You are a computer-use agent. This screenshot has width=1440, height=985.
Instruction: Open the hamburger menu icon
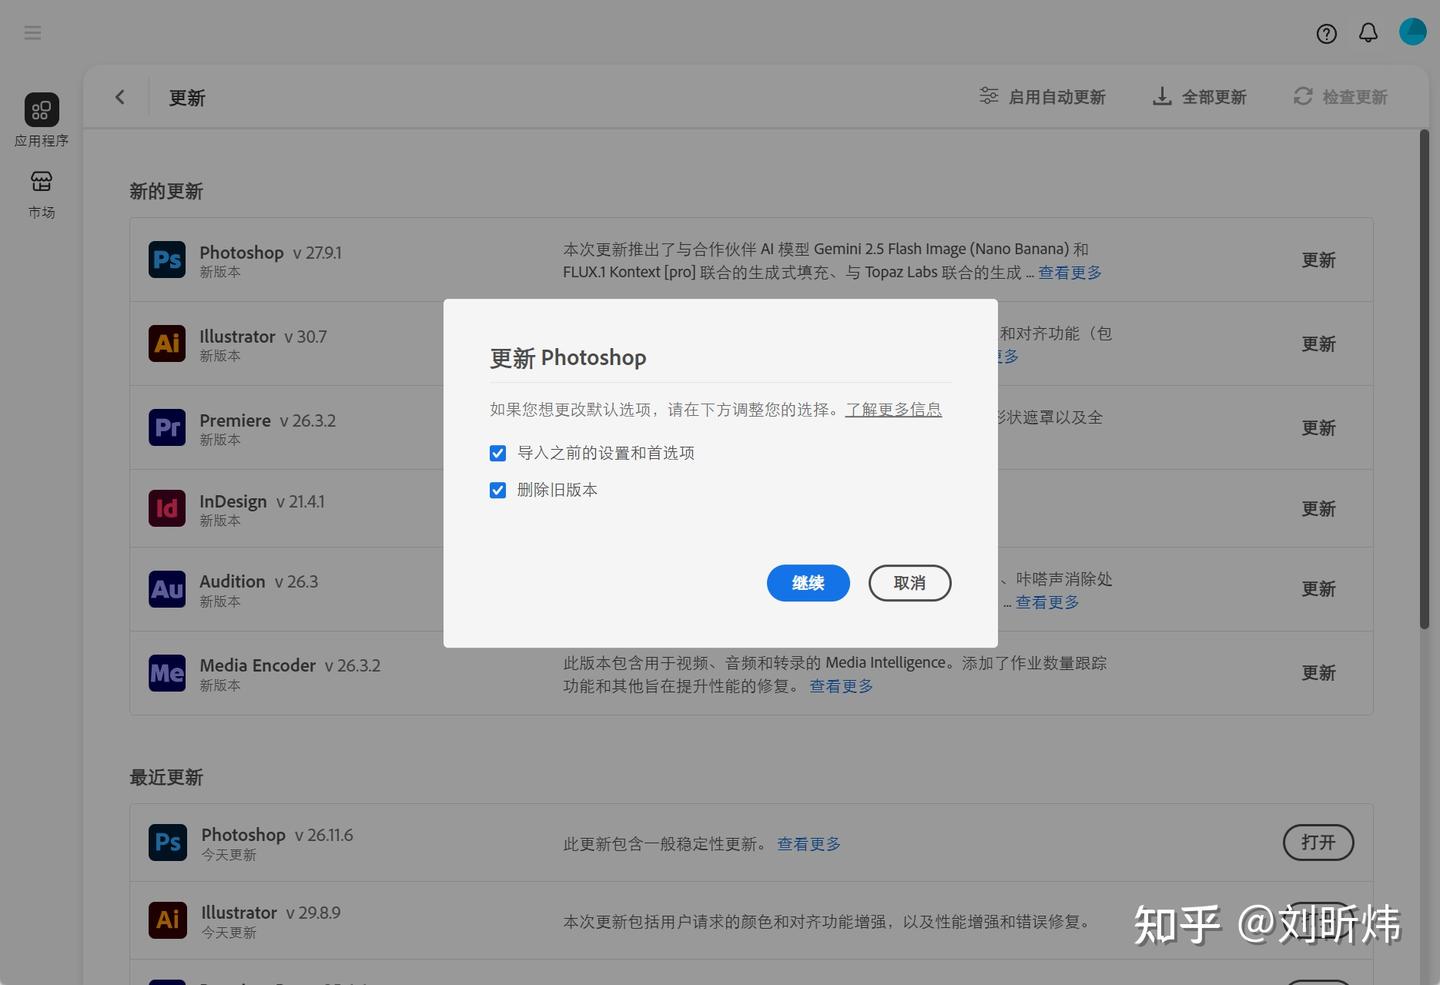(33, 33)
